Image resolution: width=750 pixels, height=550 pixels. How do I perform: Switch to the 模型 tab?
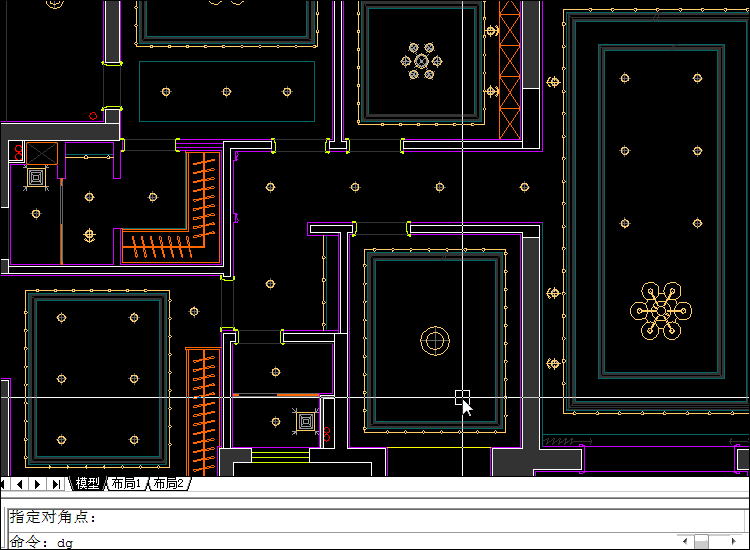coord(88,484)
